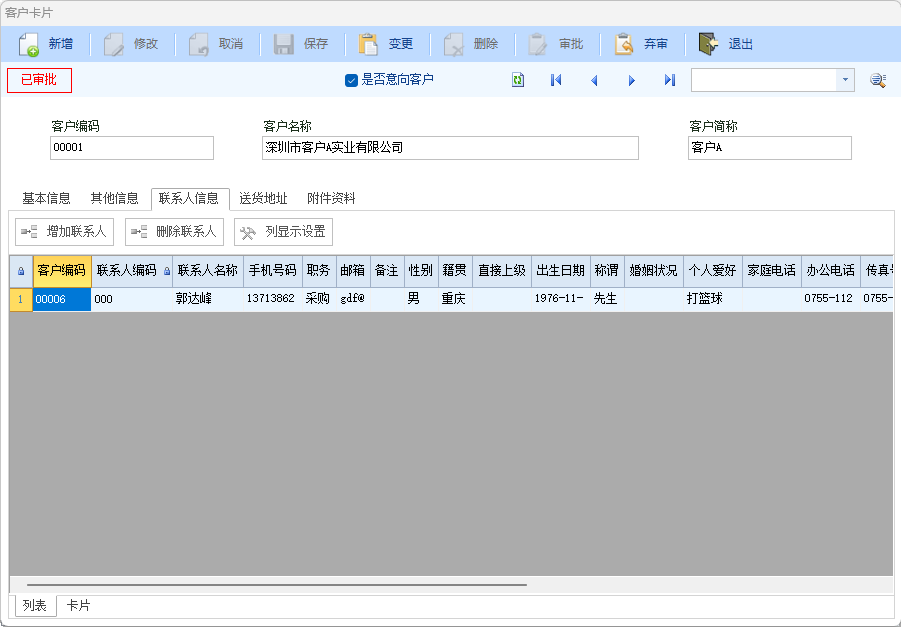This screenshot has height=627, width=901.
Task: Select the 联系人信息 tab
Action: point(190,199)
